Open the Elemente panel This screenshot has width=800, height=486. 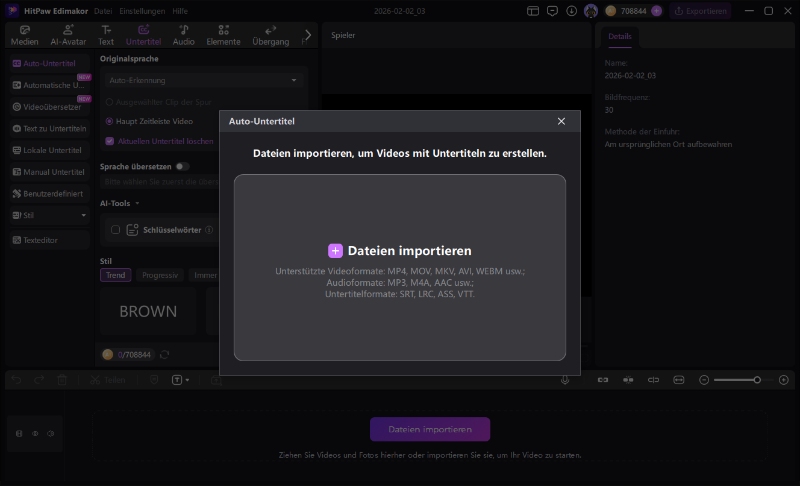click(223, 36)
